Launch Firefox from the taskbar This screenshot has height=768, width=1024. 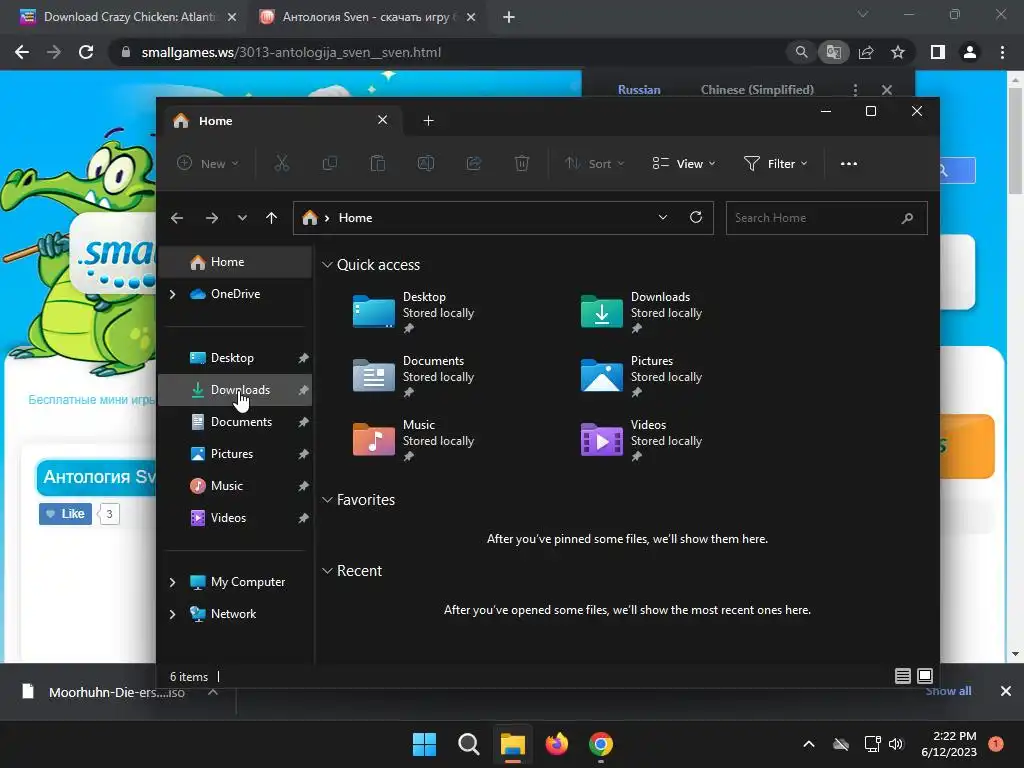tap(556, 744)
